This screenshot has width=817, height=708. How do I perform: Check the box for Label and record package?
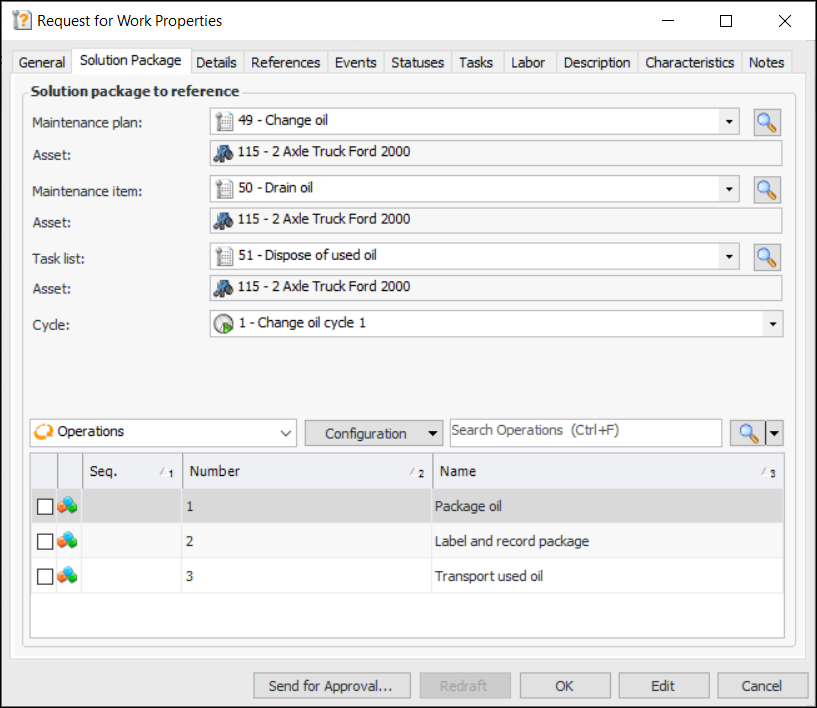(x=45, y=541)
